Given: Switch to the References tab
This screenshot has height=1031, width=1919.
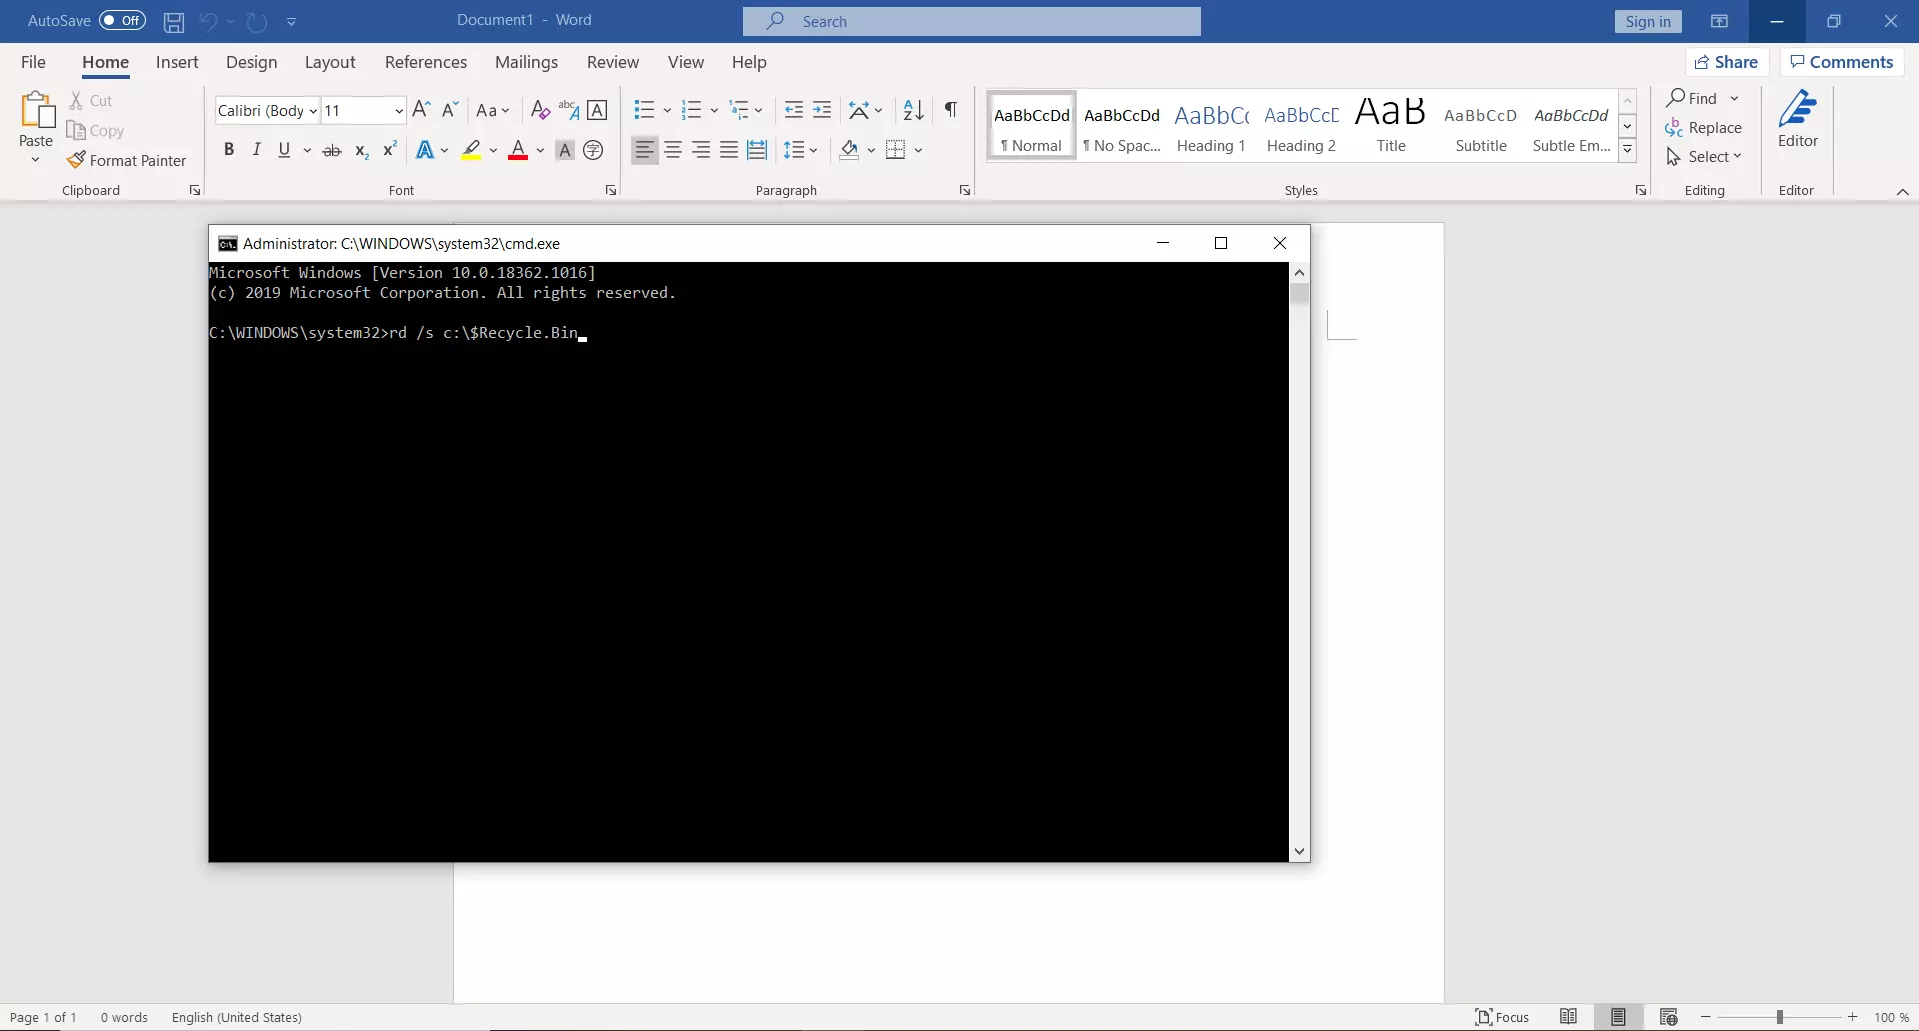Looking at the screenshot, I should tap(426, 62).
